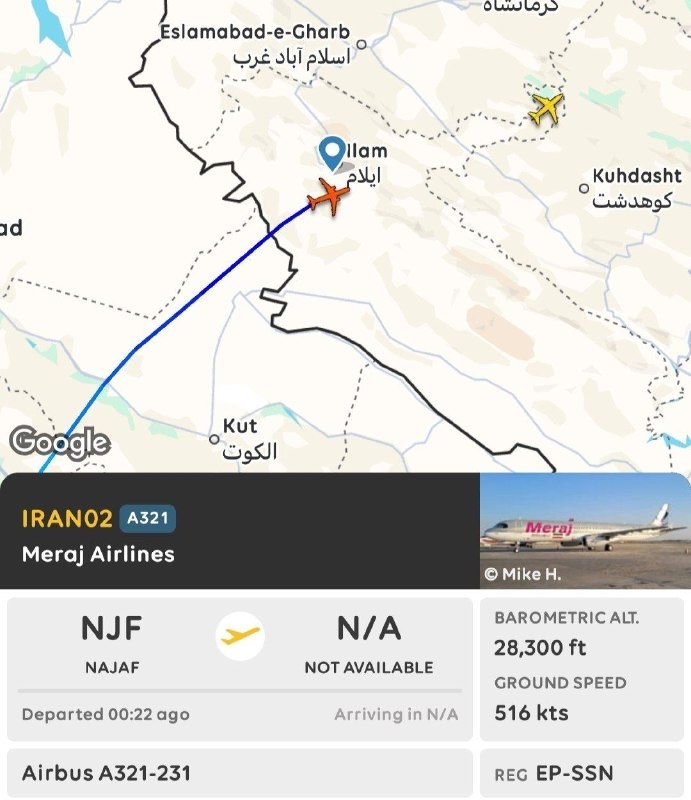Screen dimensions: 691x800
Task: Tap the blue location pin at Ilam
Action: (332, 153)
